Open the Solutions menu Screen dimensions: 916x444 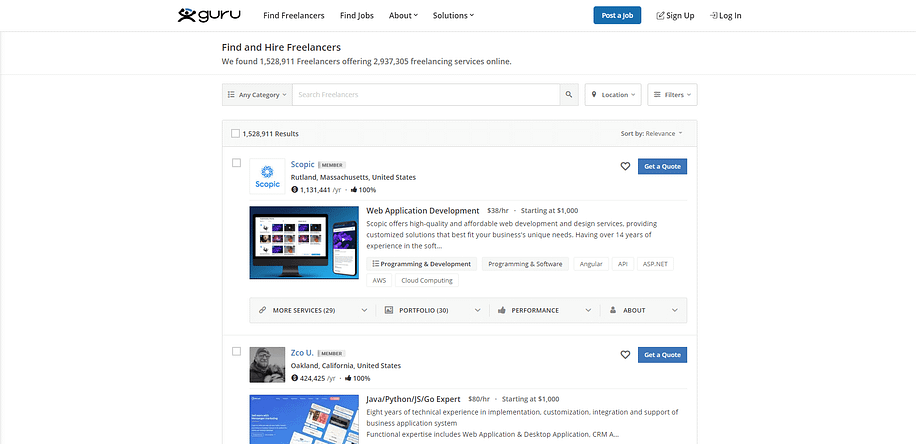pos(453,16)
